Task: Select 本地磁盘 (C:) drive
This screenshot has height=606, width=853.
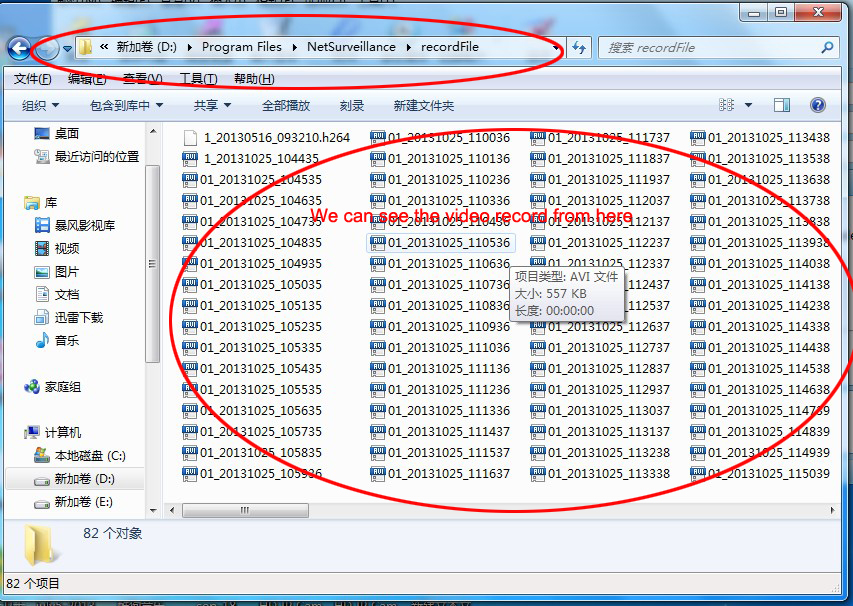Action: click(x=89, y=455)
